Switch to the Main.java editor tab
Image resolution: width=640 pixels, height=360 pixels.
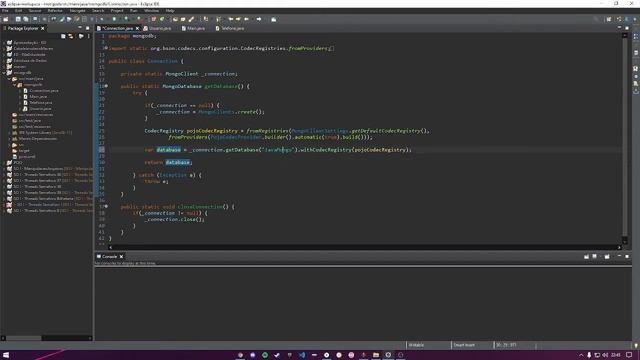[x=193, y=28]
